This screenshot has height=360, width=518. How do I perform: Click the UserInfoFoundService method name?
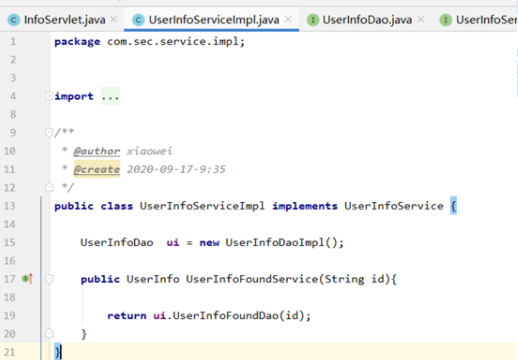pyautogui.click(x=252, y=279)
